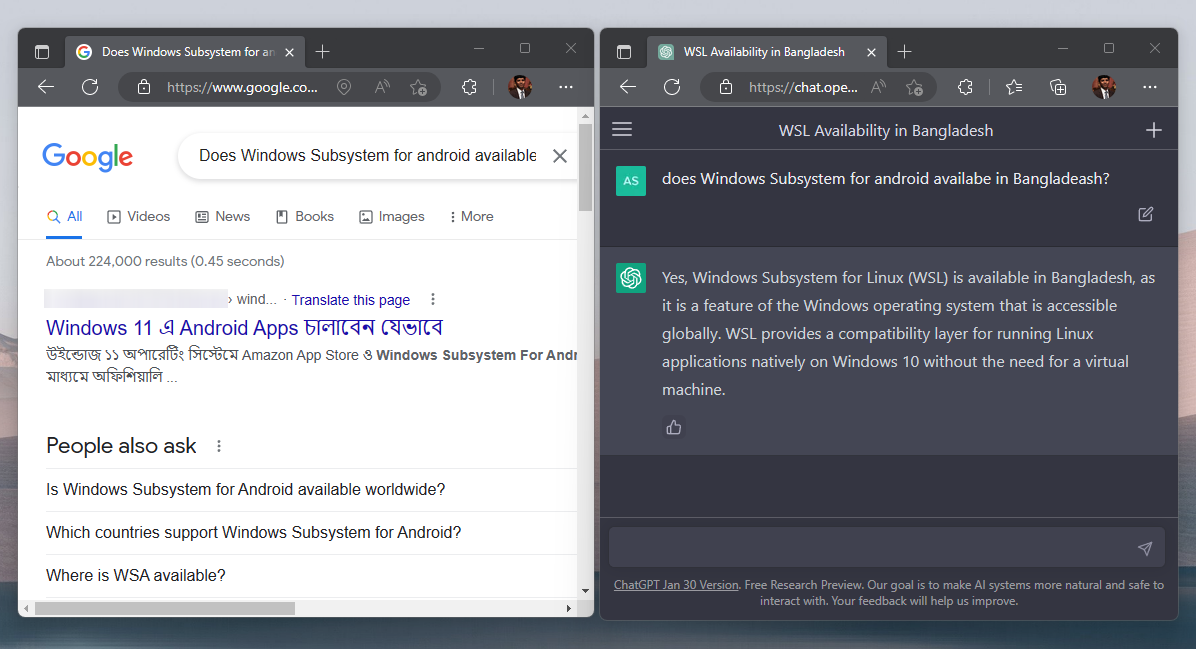The width and height of the screenshot is (1196, 649).
Task: Open Collections icon in ChatGPT window
Action: pos(1058,87)
